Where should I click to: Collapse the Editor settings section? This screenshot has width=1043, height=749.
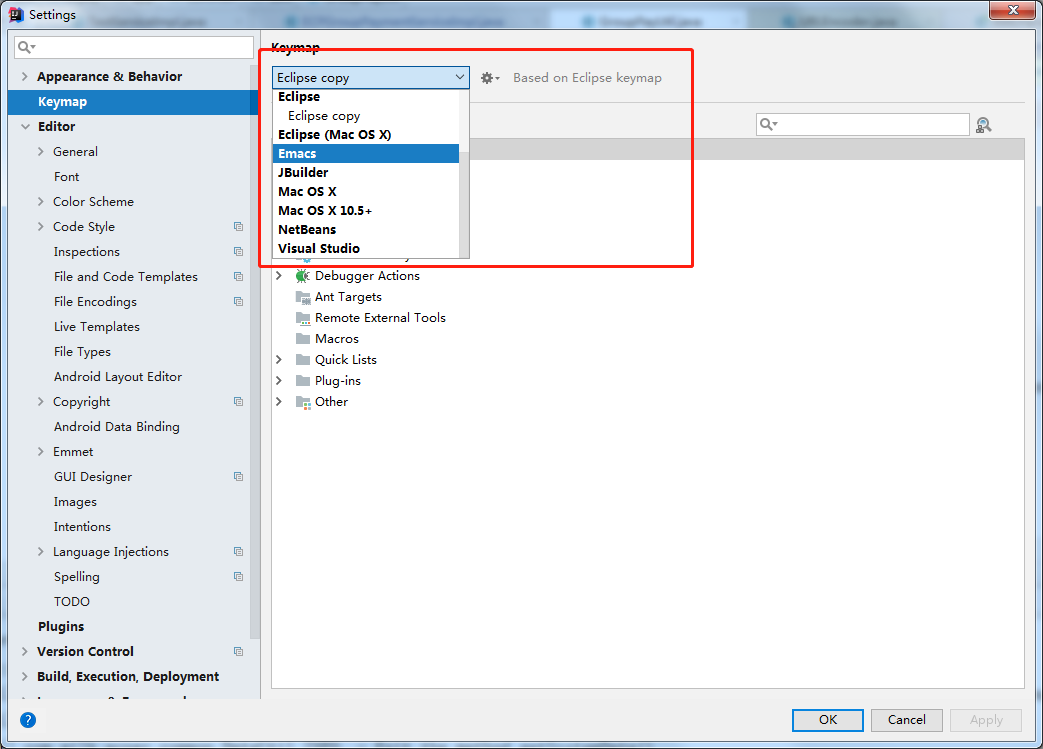[25, 127]
